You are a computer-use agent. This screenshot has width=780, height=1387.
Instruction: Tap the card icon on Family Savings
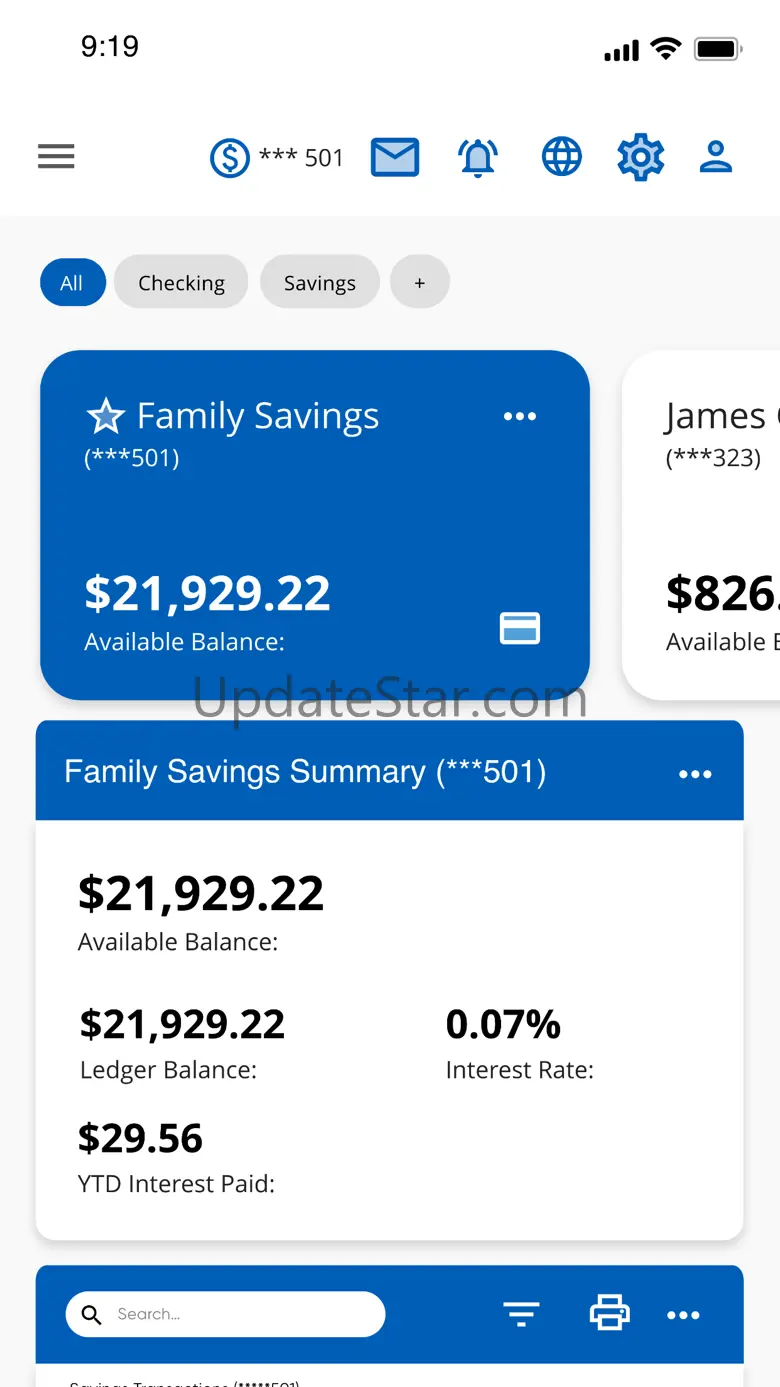pos(520,628)
